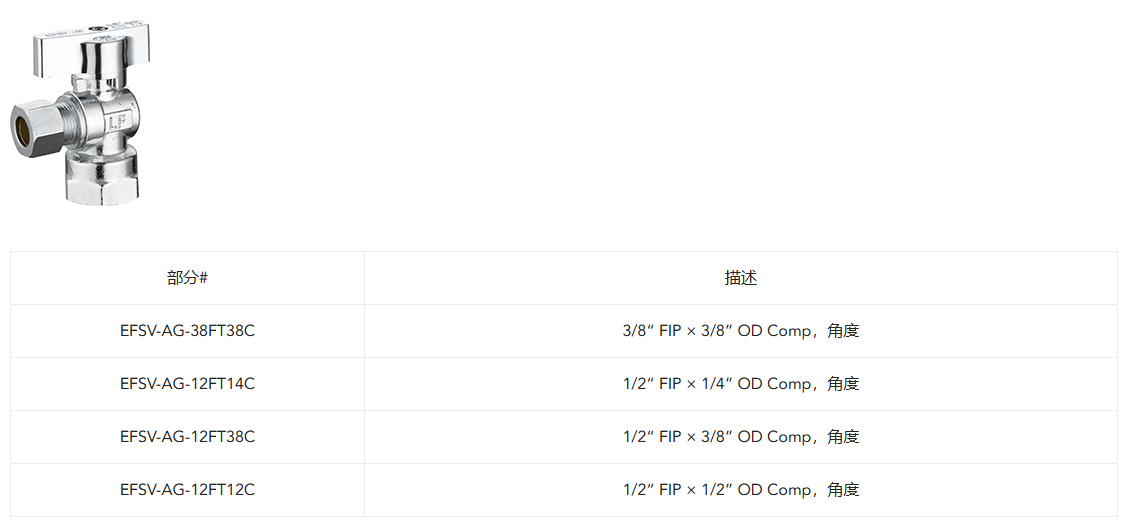1127x526 pixels.
Task: Click 角度 in the 12FT38C row description
Action: point(843,437)
